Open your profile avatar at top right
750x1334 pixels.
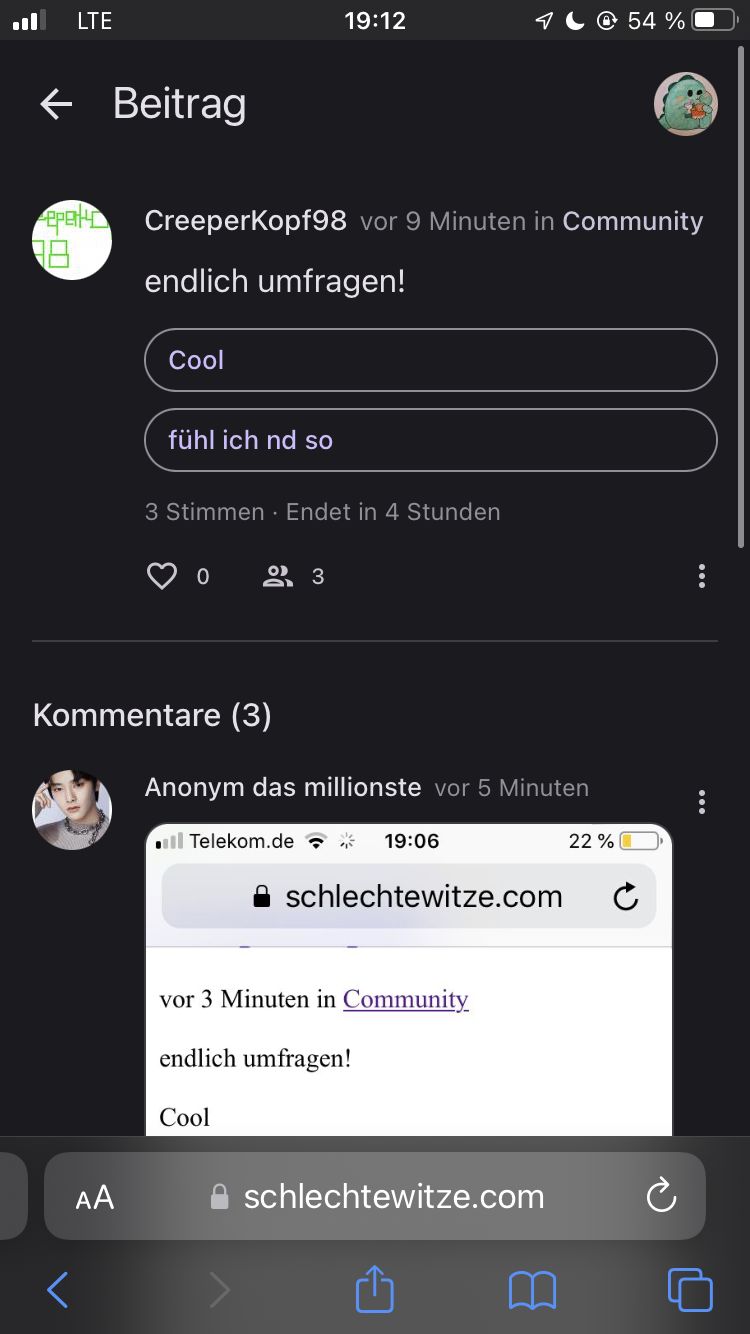click(x=685, y=104)
